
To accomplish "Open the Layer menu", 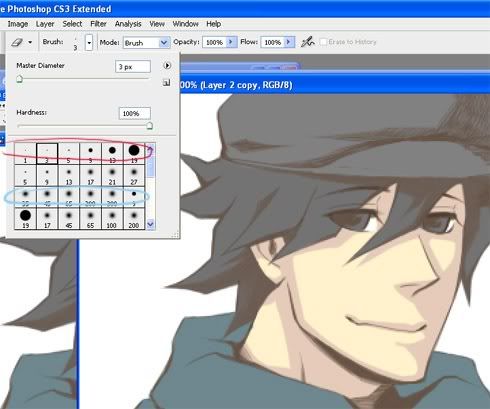I will pos(45,24).
